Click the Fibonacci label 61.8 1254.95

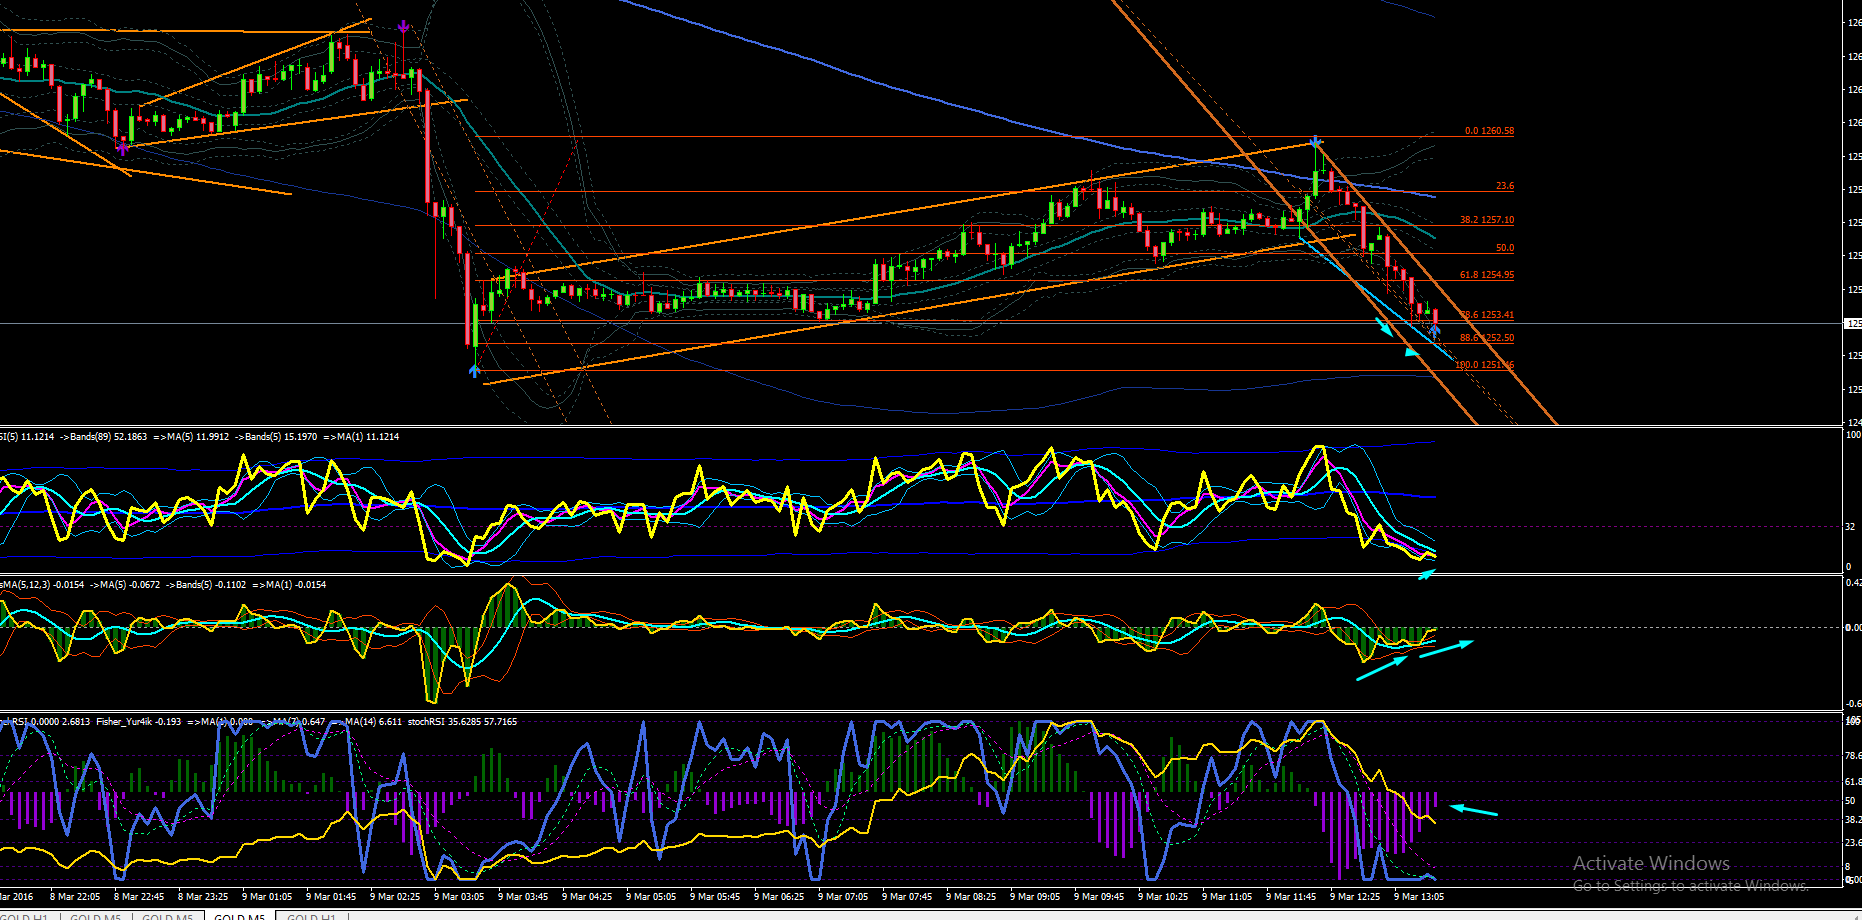(1487, 275)
